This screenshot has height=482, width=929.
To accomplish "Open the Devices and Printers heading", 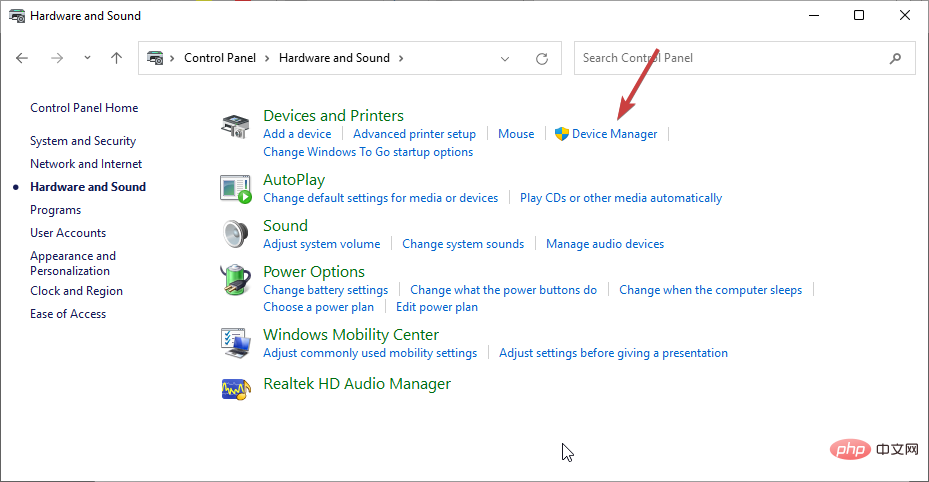I will (x=334, y=115).
